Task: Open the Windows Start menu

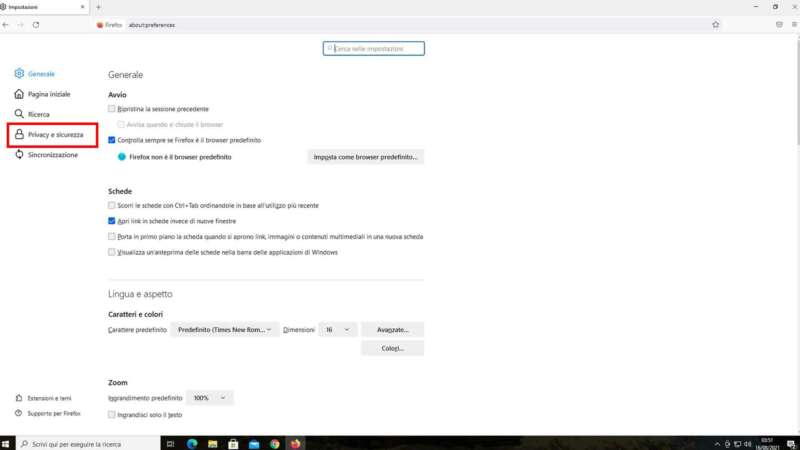Action: (x=6, y=444)
